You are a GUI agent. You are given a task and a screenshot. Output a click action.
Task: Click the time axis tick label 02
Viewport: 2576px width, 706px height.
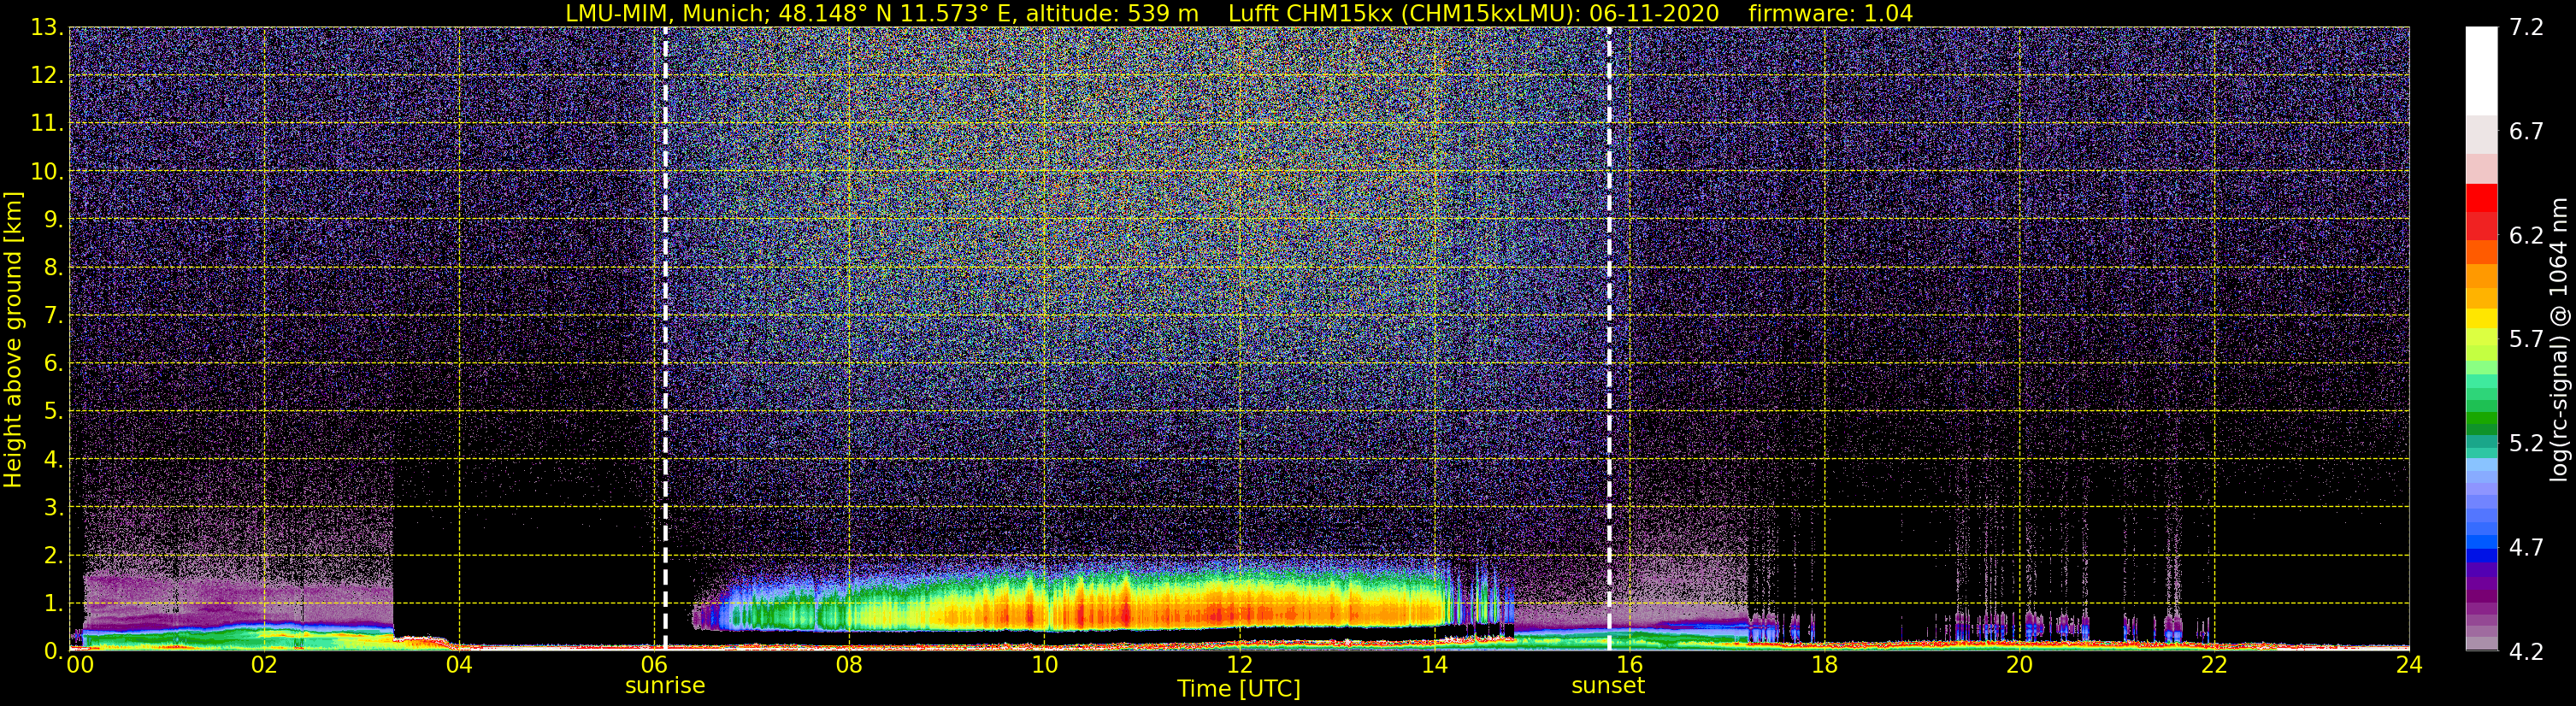(x=264, y=666)
